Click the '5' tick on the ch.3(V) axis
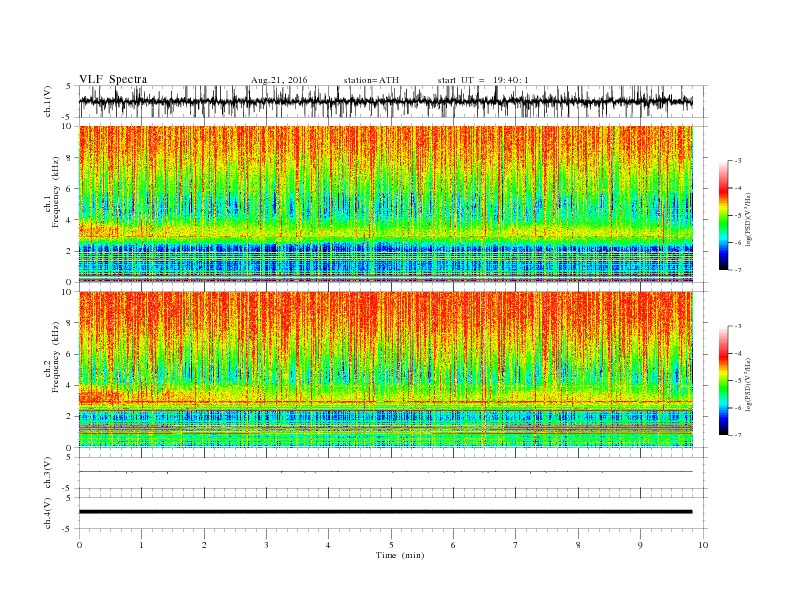Screen dimensions: 792x612 coord(70,457)
